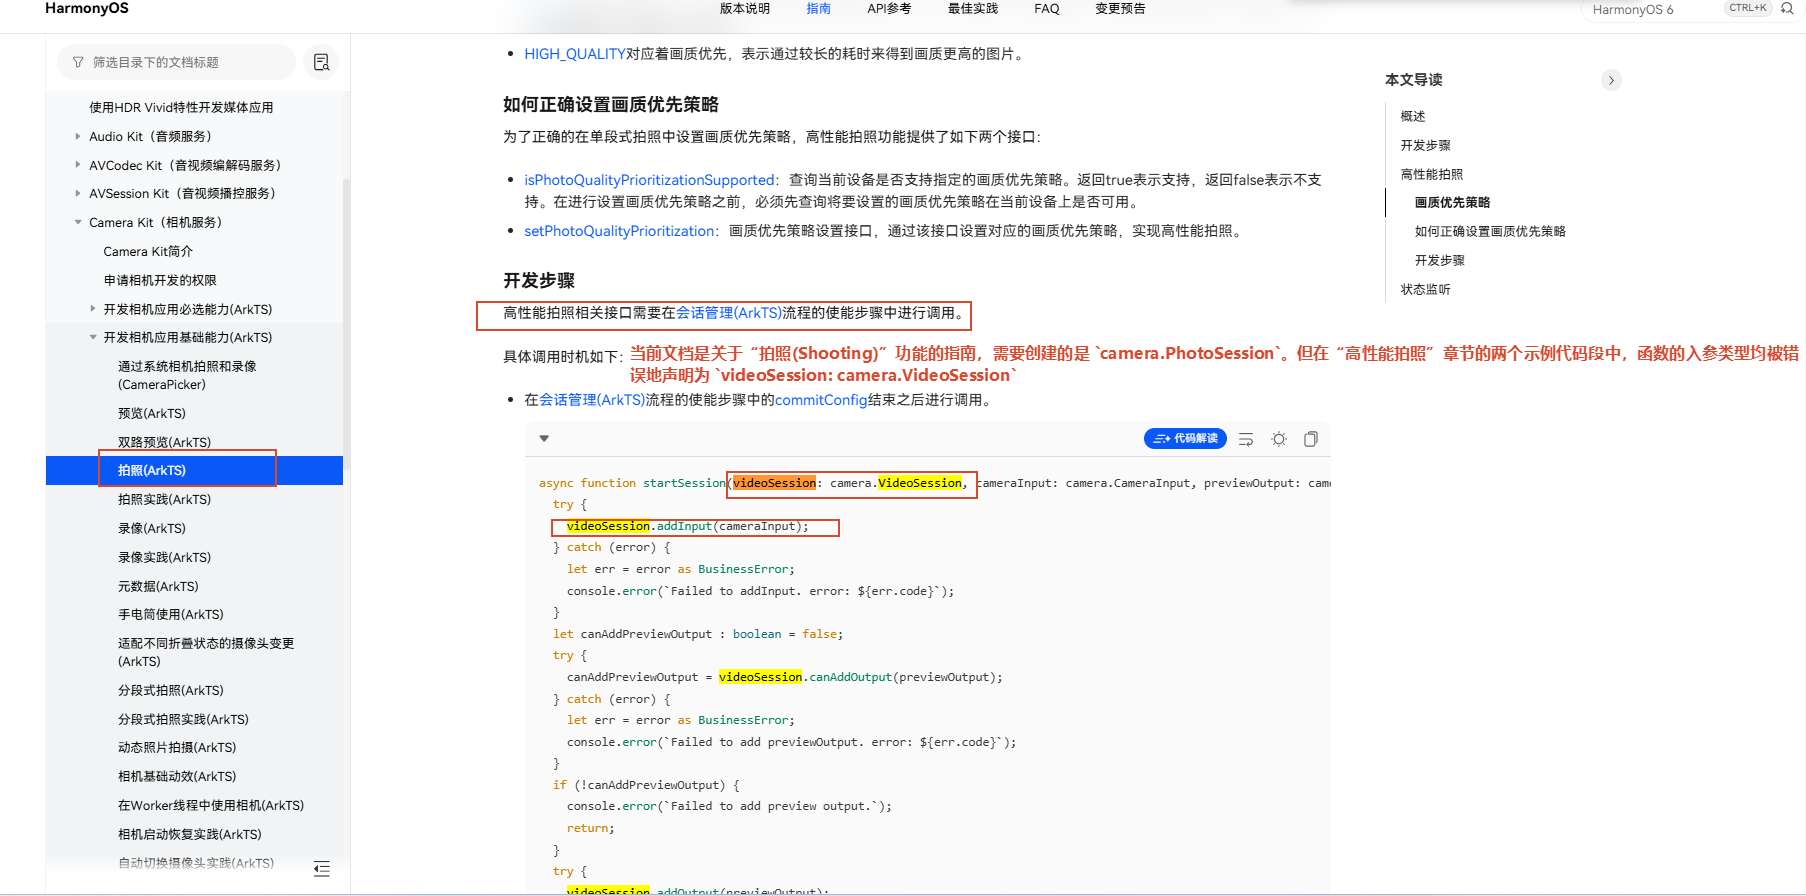Open 录像实践(ArkTS) tree item

164,557
